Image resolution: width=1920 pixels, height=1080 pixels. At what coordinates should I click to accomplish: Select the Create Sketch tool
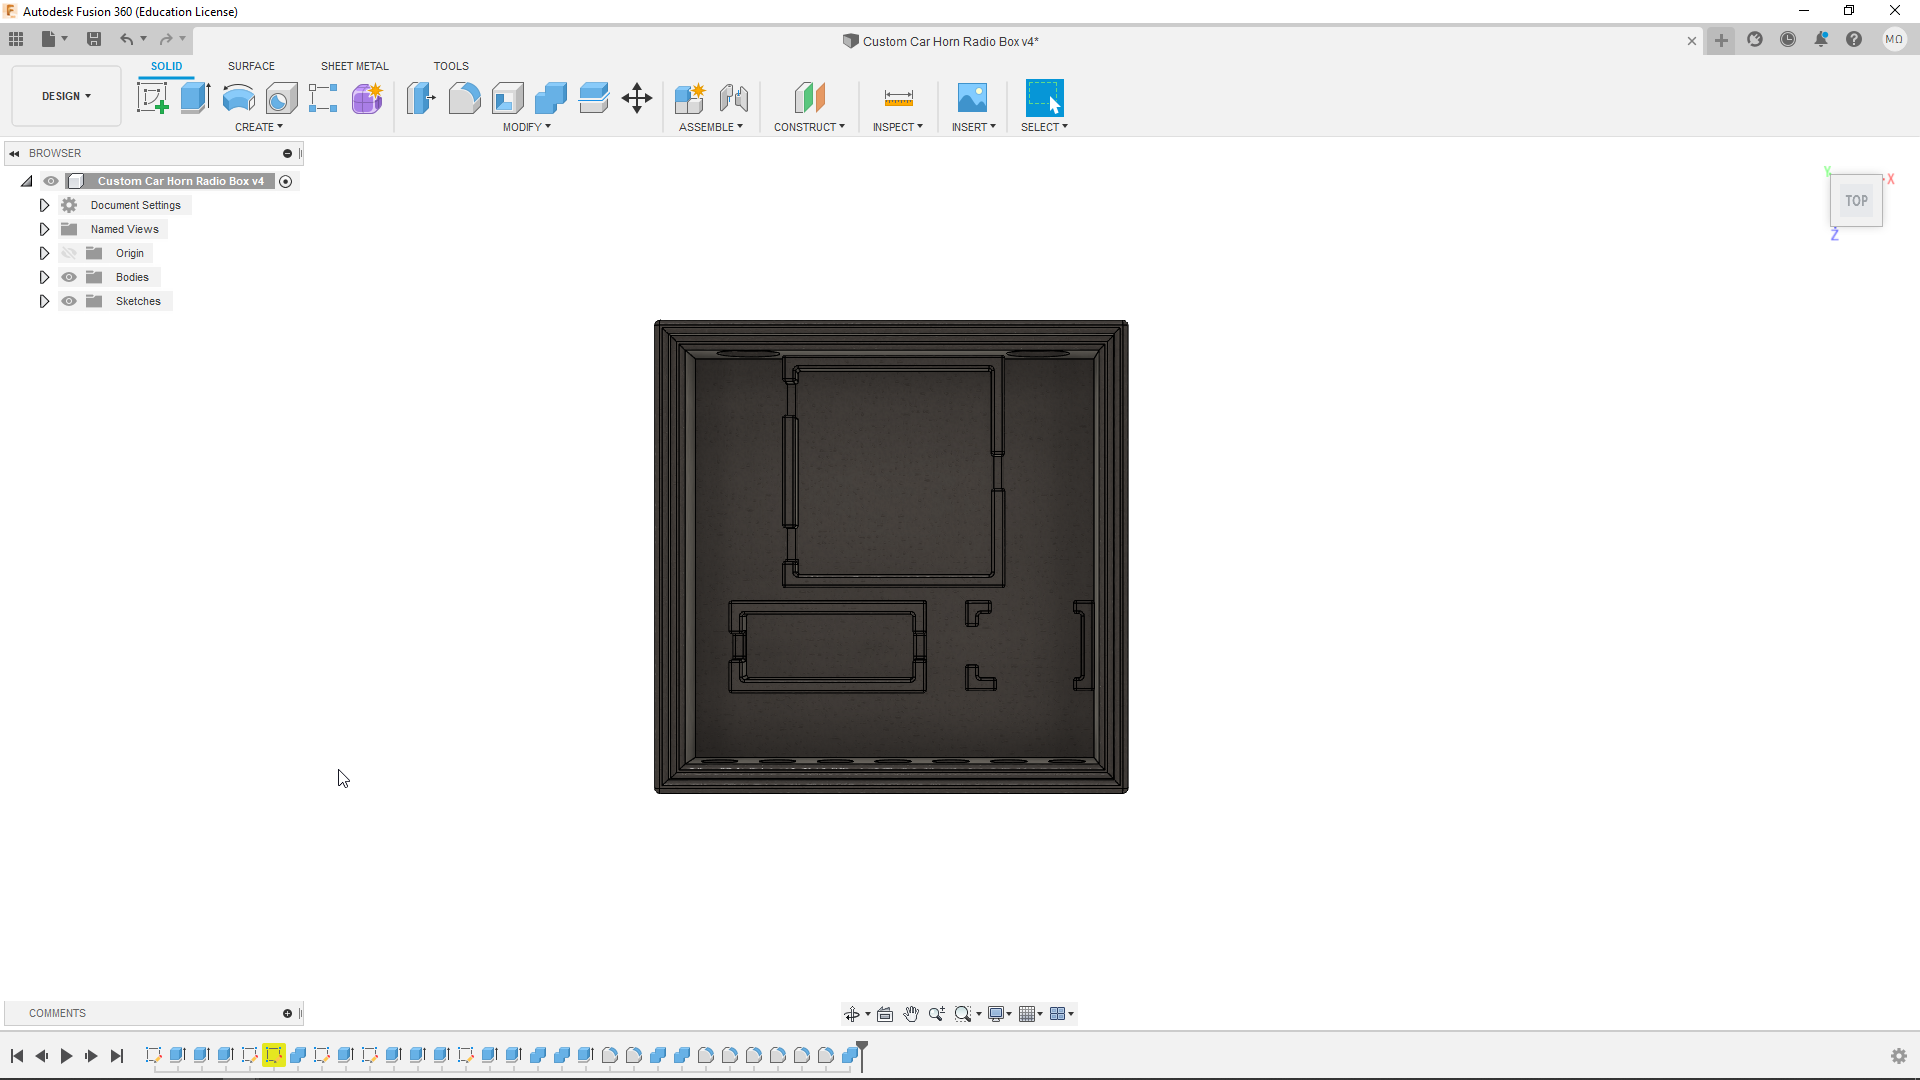click(152, 98)
